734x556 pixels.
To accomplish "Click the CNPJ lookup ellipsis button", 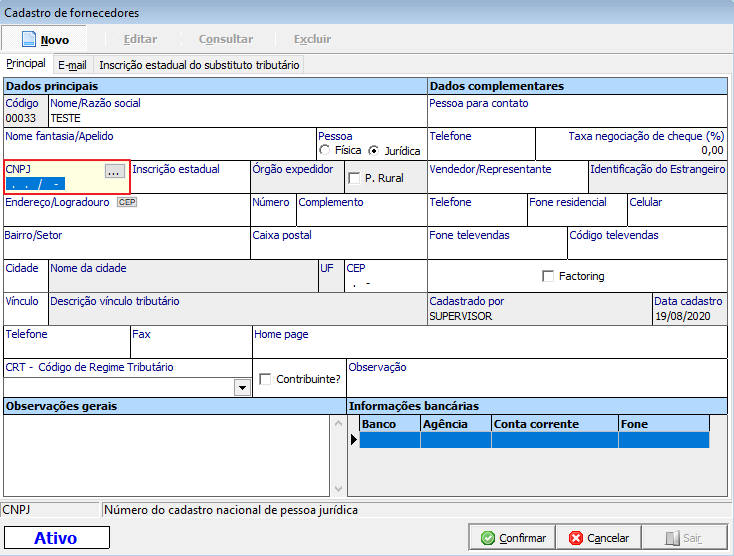I will 114,171.
